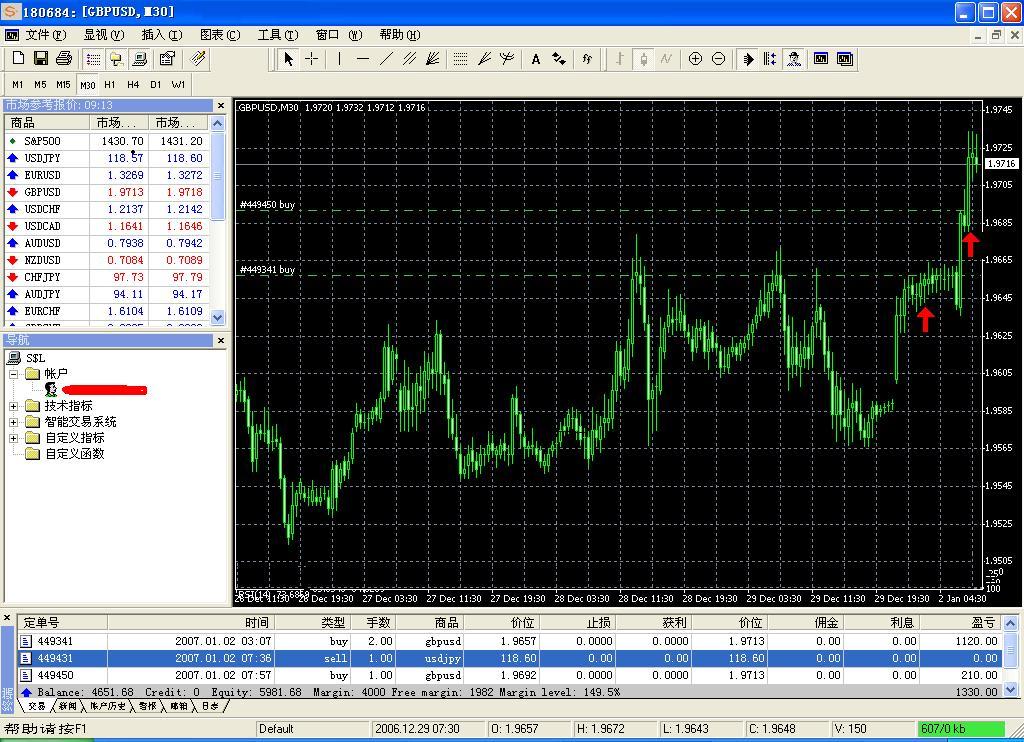Select the trendline drawing tool
The height and width of the screenshot is (742, 1024).
(x=386, y=59)
